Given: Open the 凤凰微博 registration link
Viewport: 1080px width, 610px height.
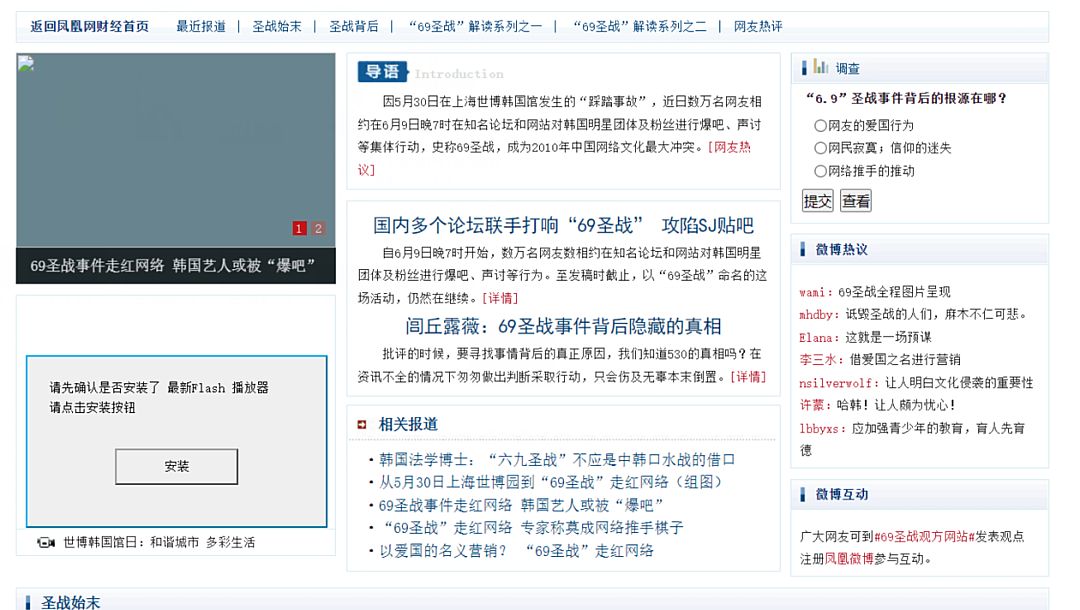Looking at the screenshot, I should click(849, 558).
